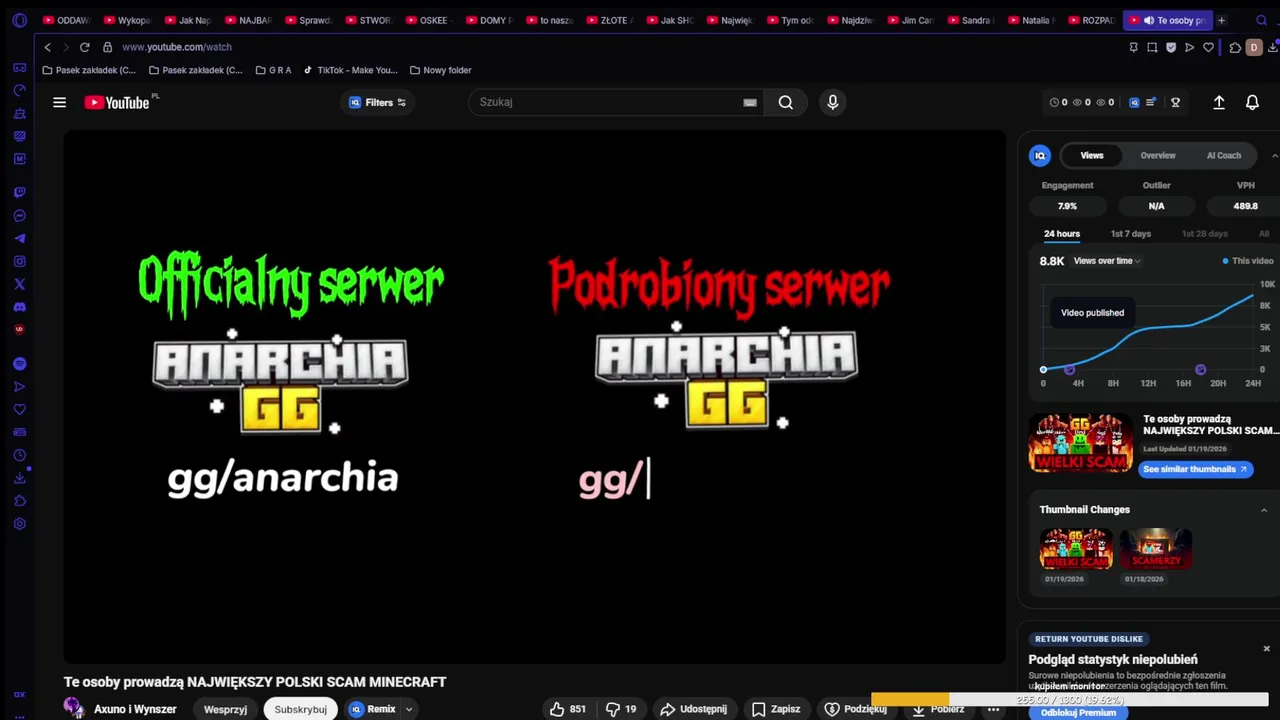Open the Pasek zakładek bookmarks folder (first)
1280x720 pixels.
(x=89, y=70)
